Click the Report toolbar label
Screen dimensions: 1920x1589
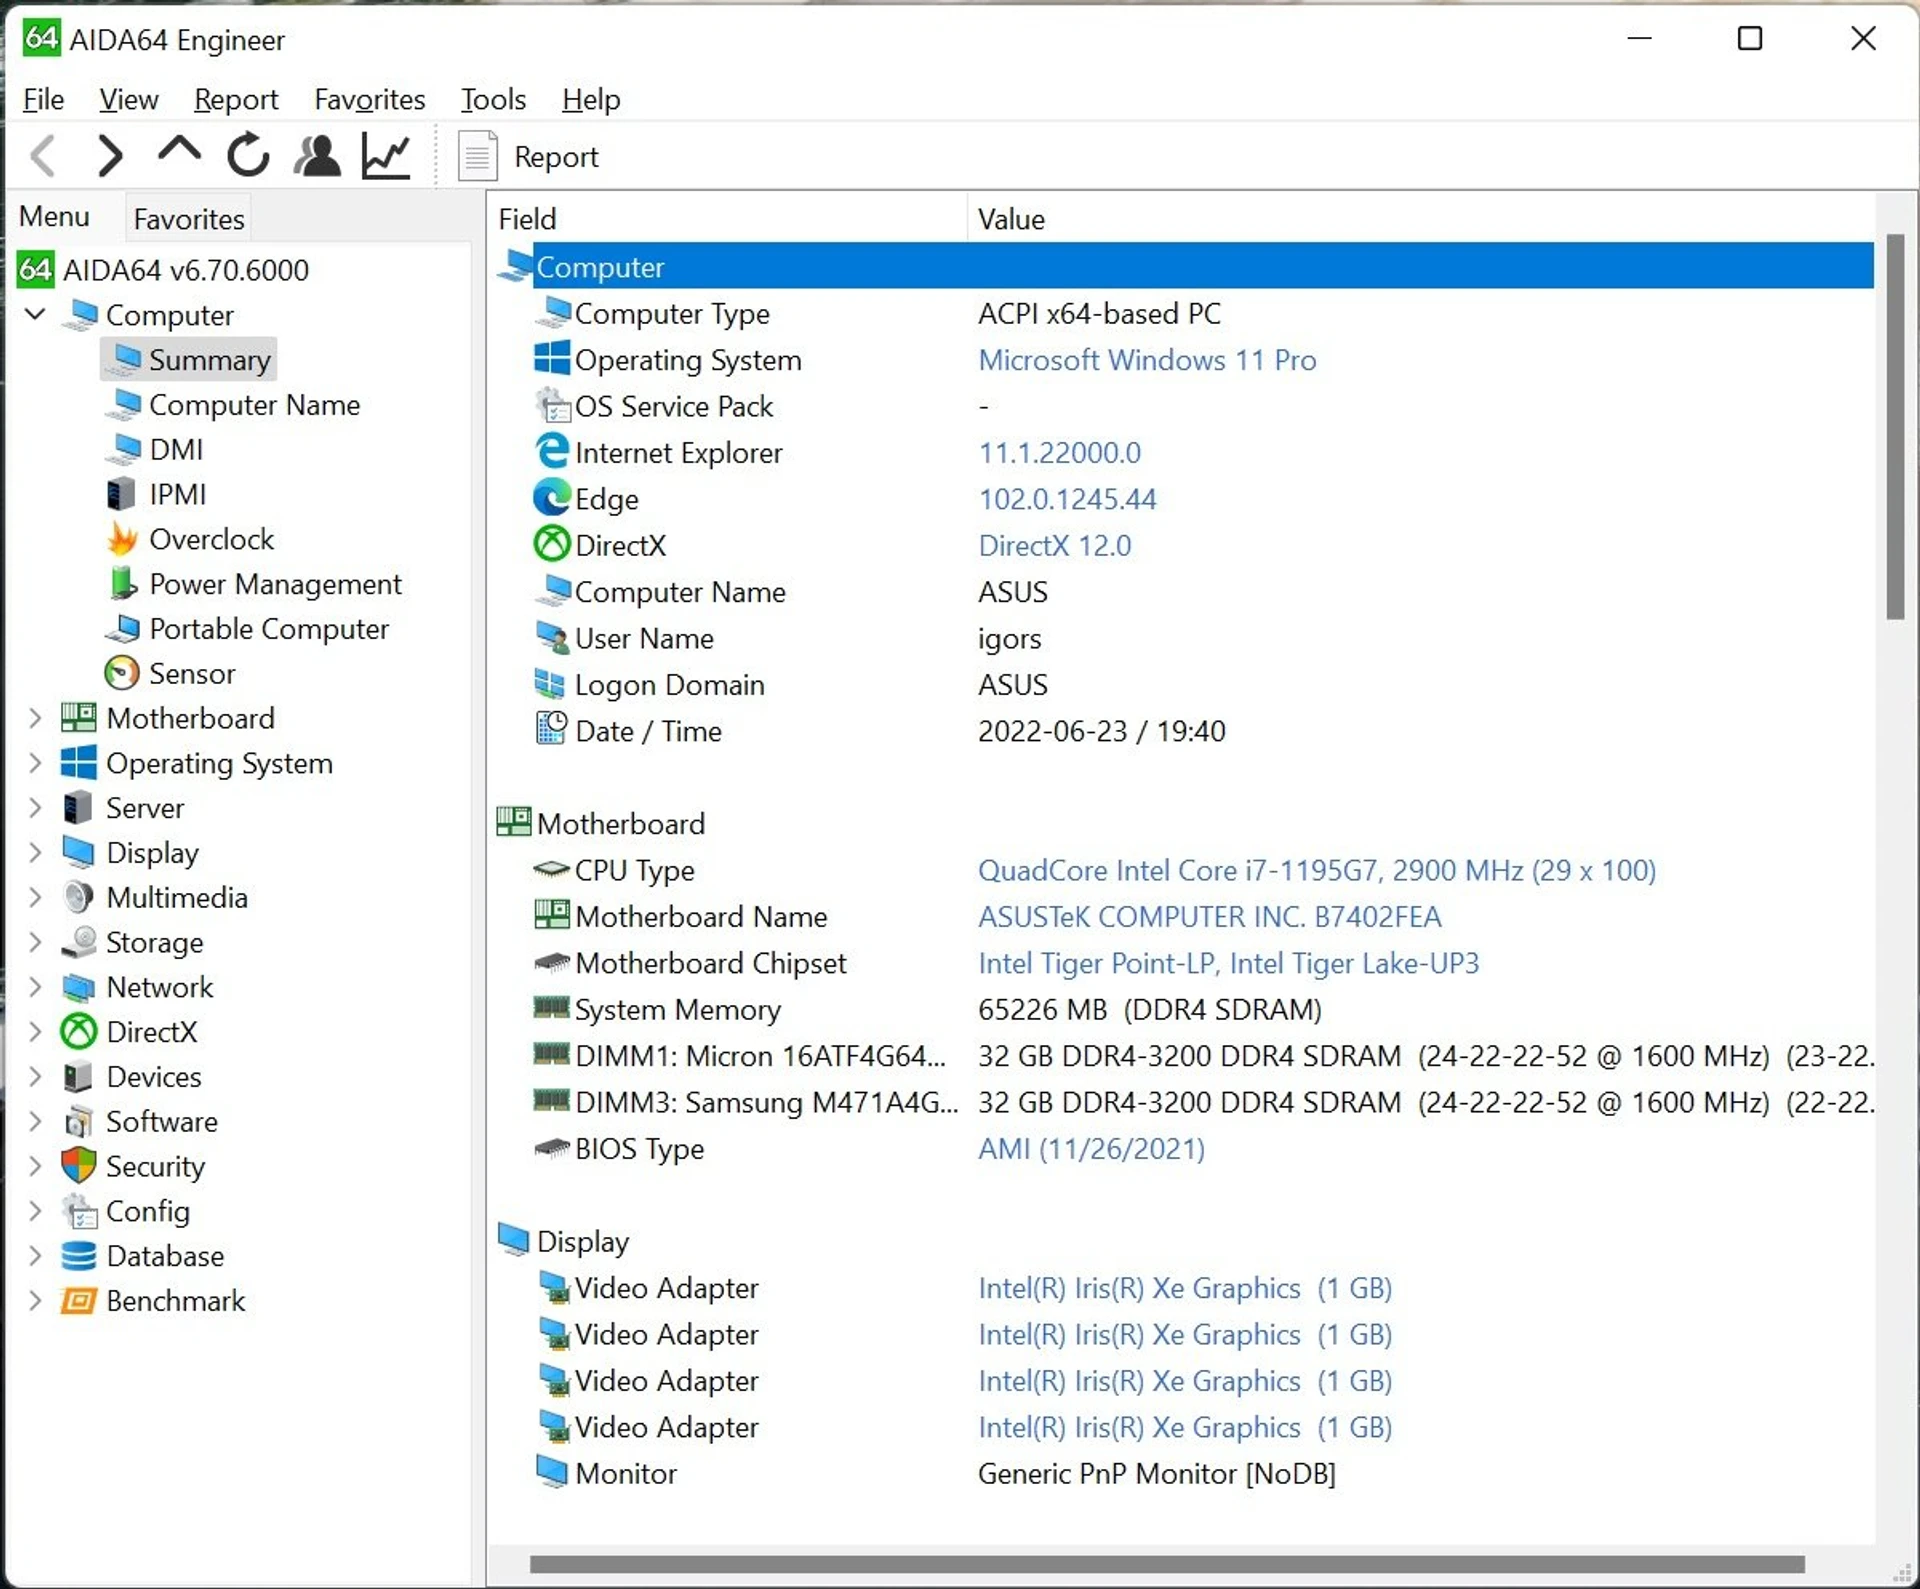556,157
